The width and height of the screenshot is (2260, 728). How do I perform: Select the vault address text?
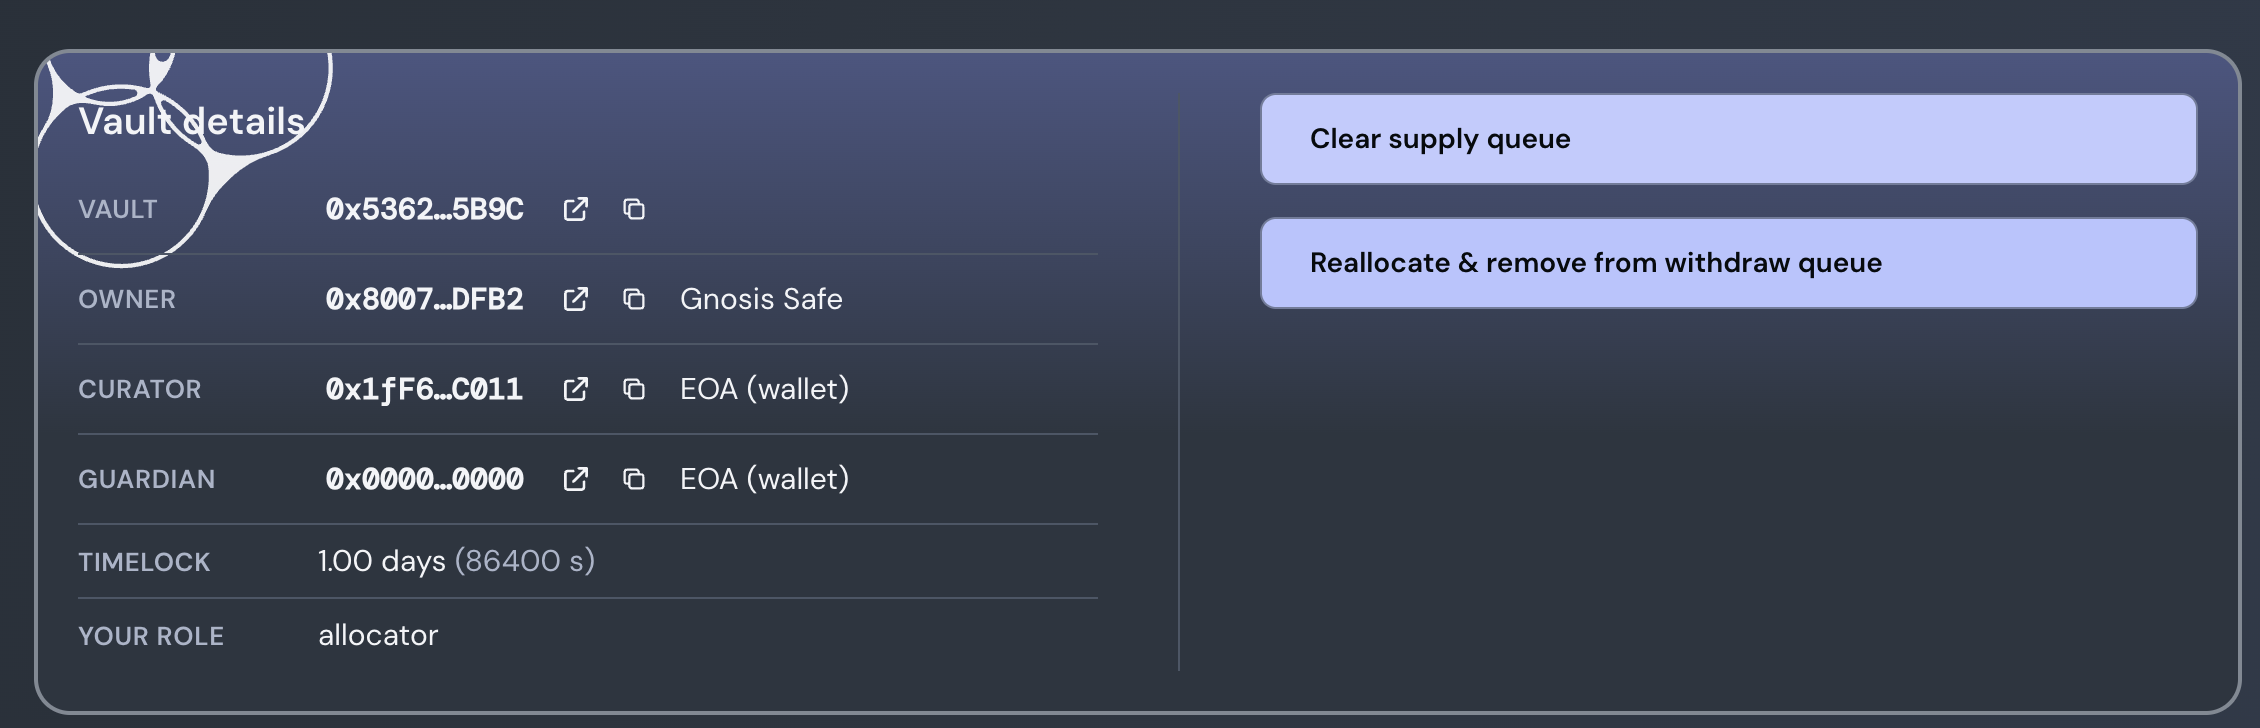click(x=424, y=210)
